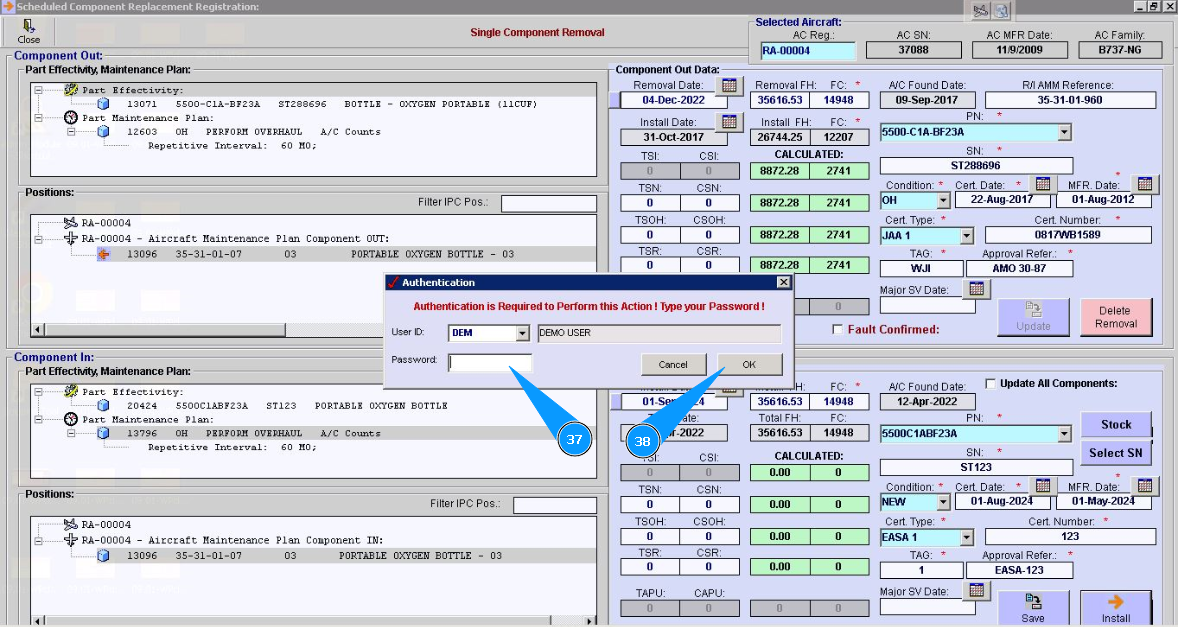Click the Close toolbar icon
The image size is (1178, 633).
click(29, 31)
